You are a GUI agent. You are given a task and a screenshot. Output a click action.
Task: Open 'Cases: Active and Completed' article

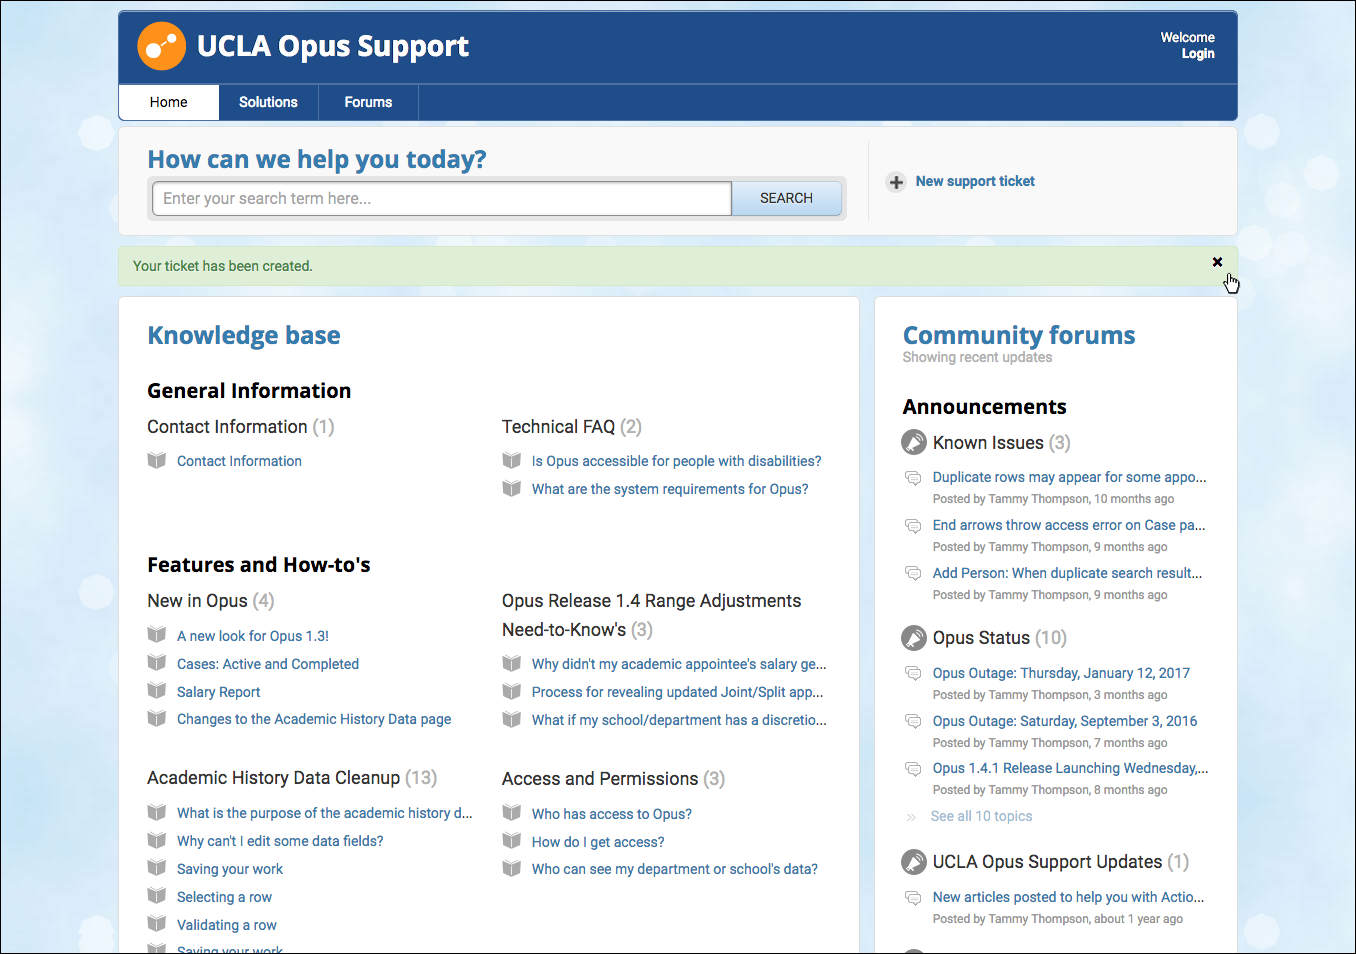[x=268, y=664]
